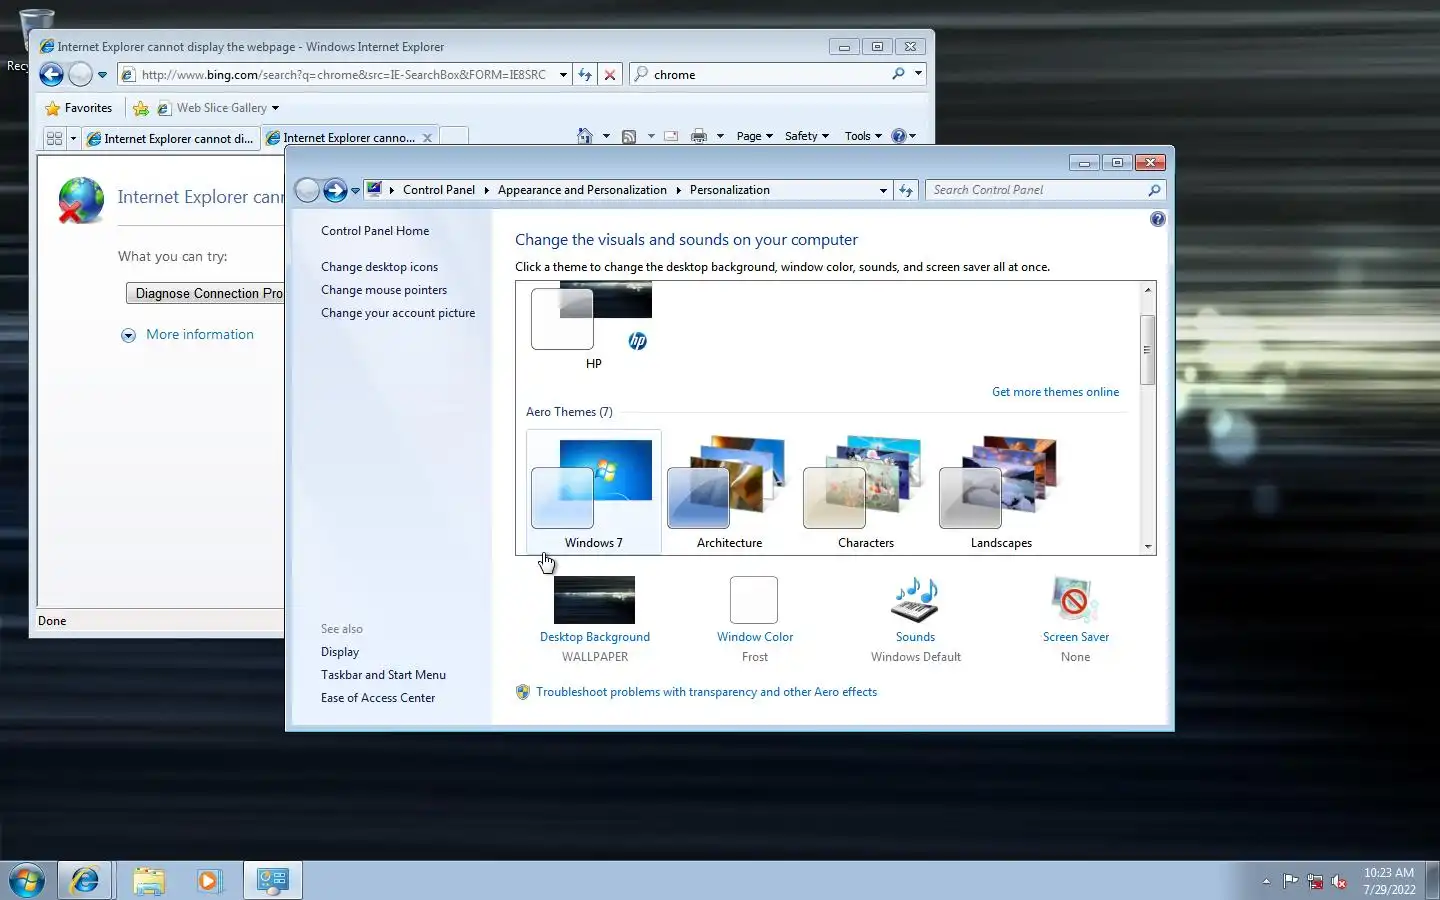Expand the IE address bar URL dropdown
This screenshot has width=1440, height=900.
point(563,75)
